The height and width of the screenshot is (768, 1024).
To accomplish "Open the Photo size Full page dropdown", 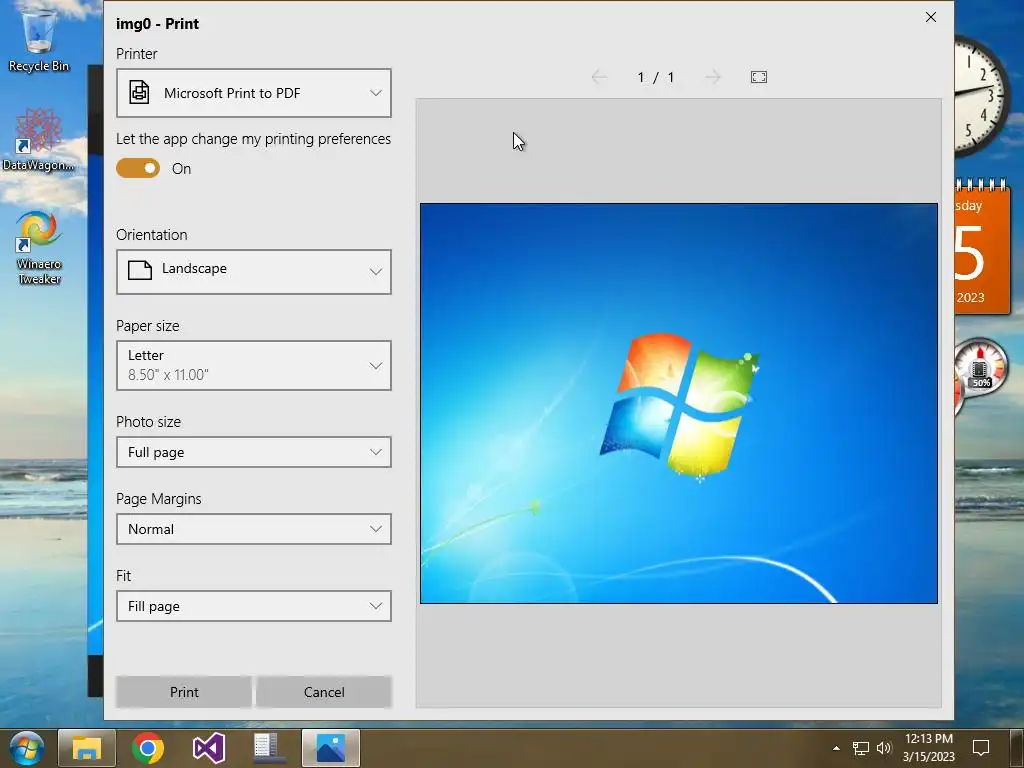I will pyautogui.click(x=253, y=452).
